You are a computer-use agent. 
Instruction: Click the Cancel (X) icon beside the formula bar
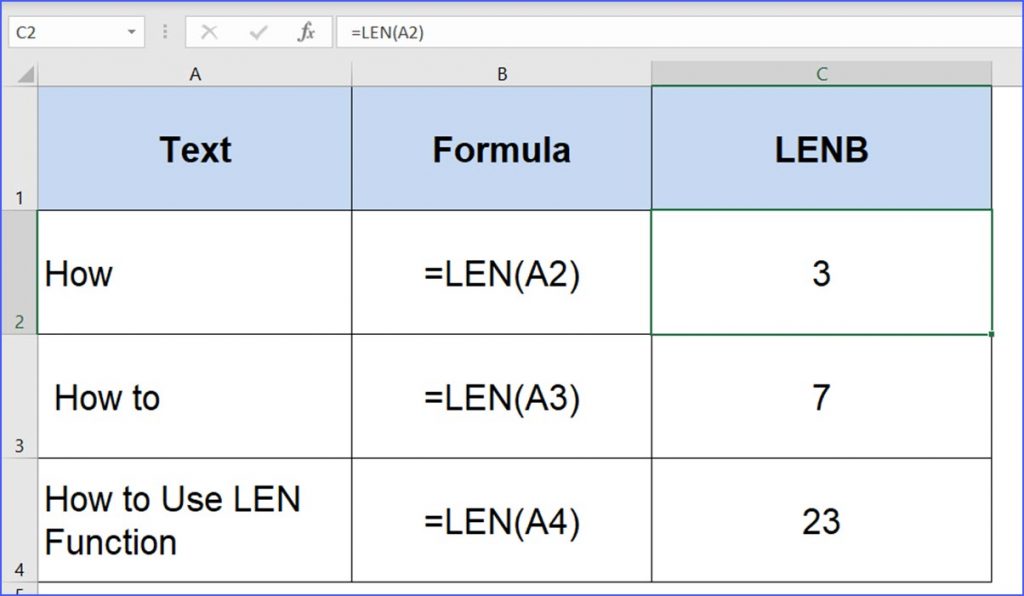(210, 31)
